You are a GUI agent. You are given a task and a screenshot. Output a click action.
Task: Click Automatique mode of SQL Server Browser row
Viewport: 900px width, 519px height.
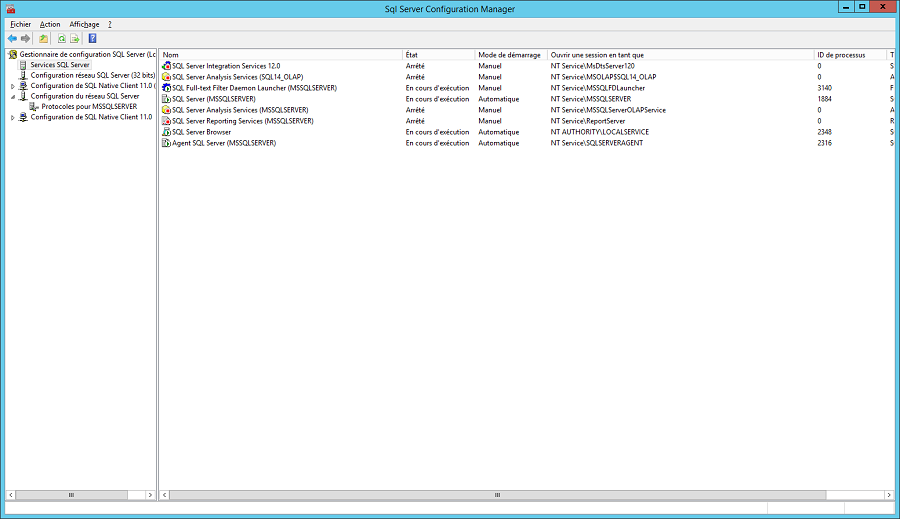(498, 132)
